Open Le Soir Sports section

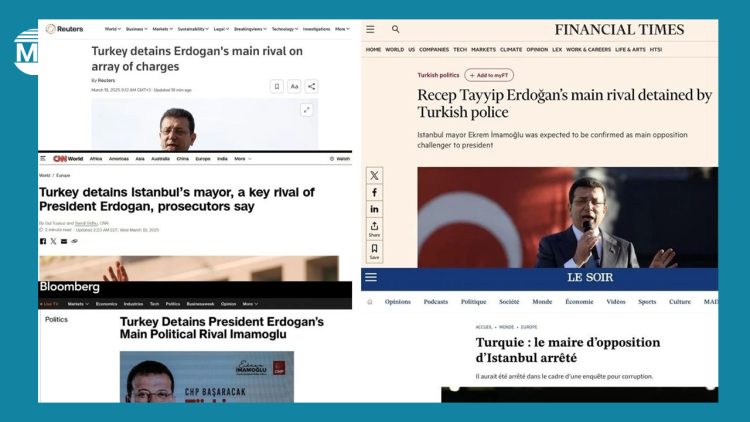tap(647, 302)
